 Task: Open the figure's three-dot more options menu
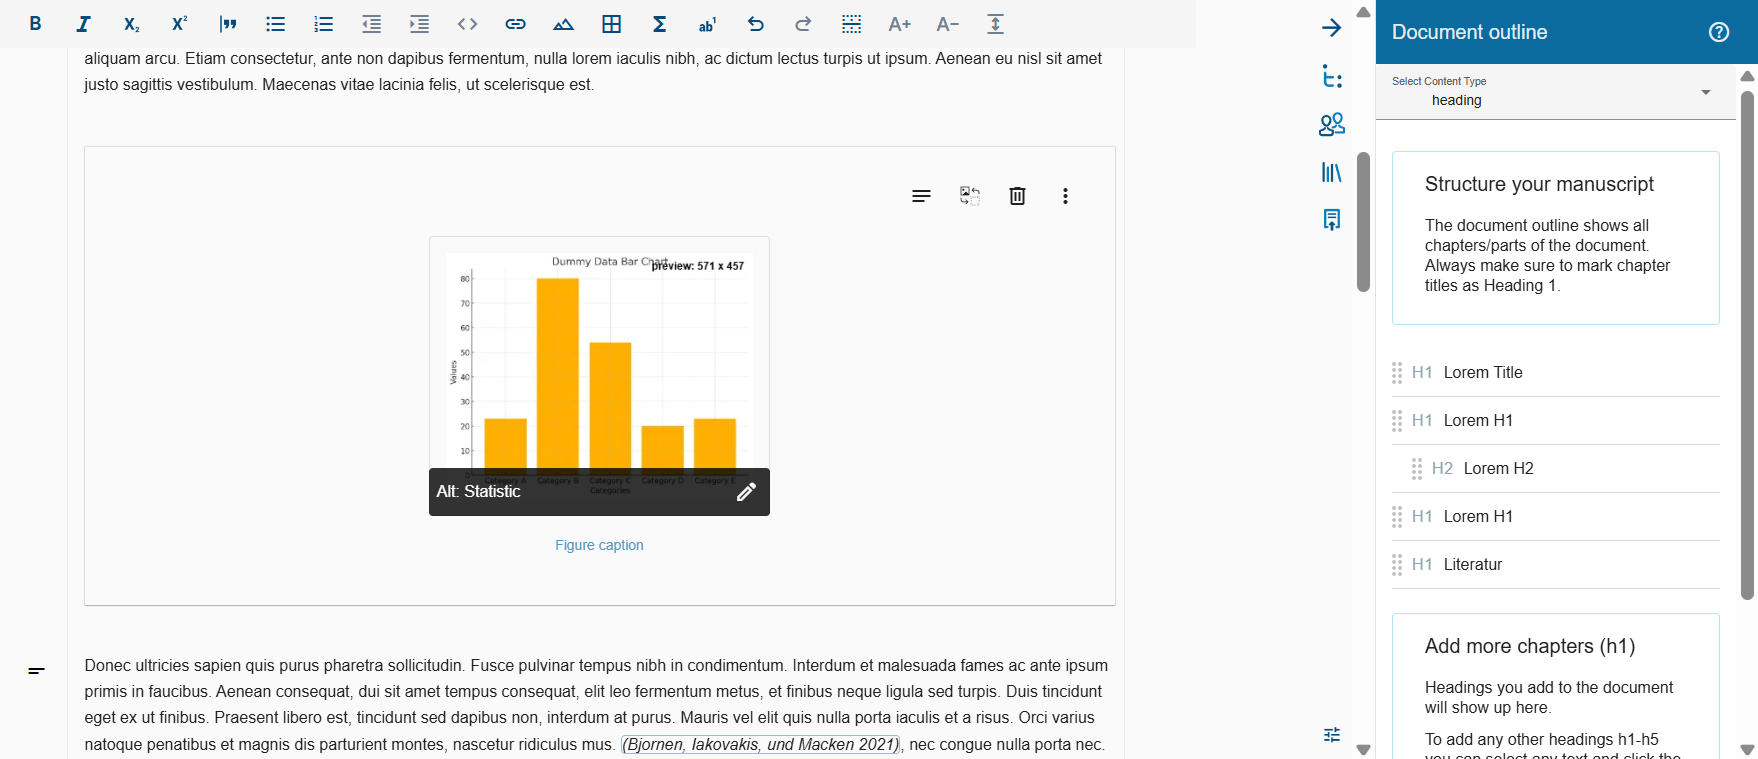[x=1065, y=196]
